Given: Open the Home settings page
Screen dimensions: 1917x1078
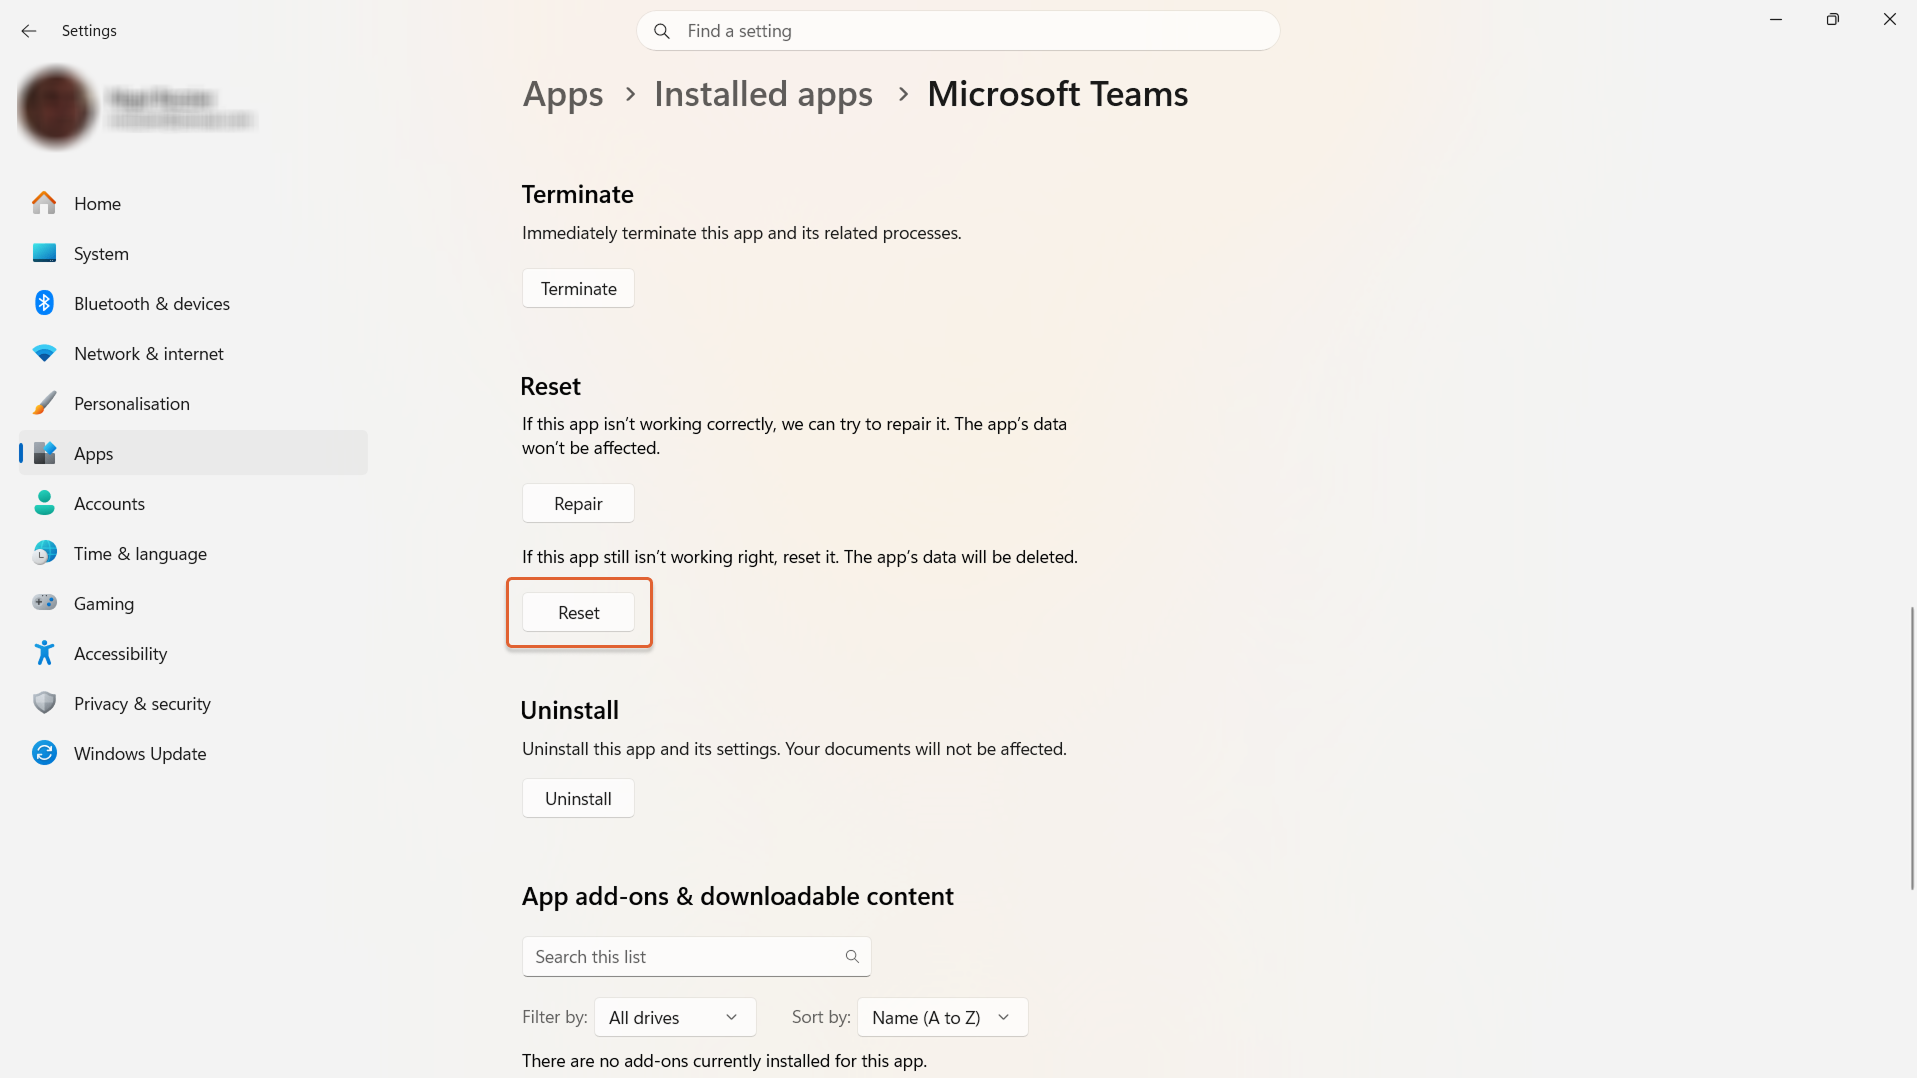Looking at the screenshot, I should tap(193, 203).
